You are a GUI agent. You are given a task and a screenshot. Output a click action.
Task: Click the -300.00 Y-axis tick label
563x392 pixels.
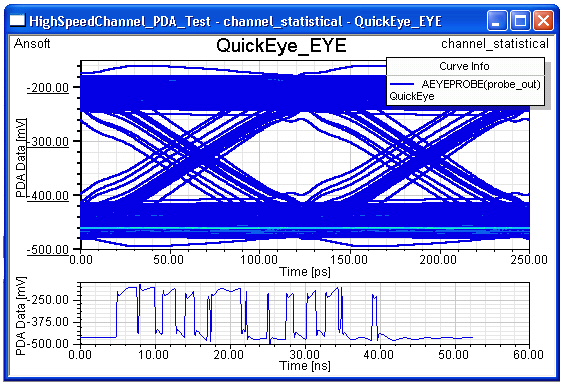pyautogui.click(x=47, y=142)
